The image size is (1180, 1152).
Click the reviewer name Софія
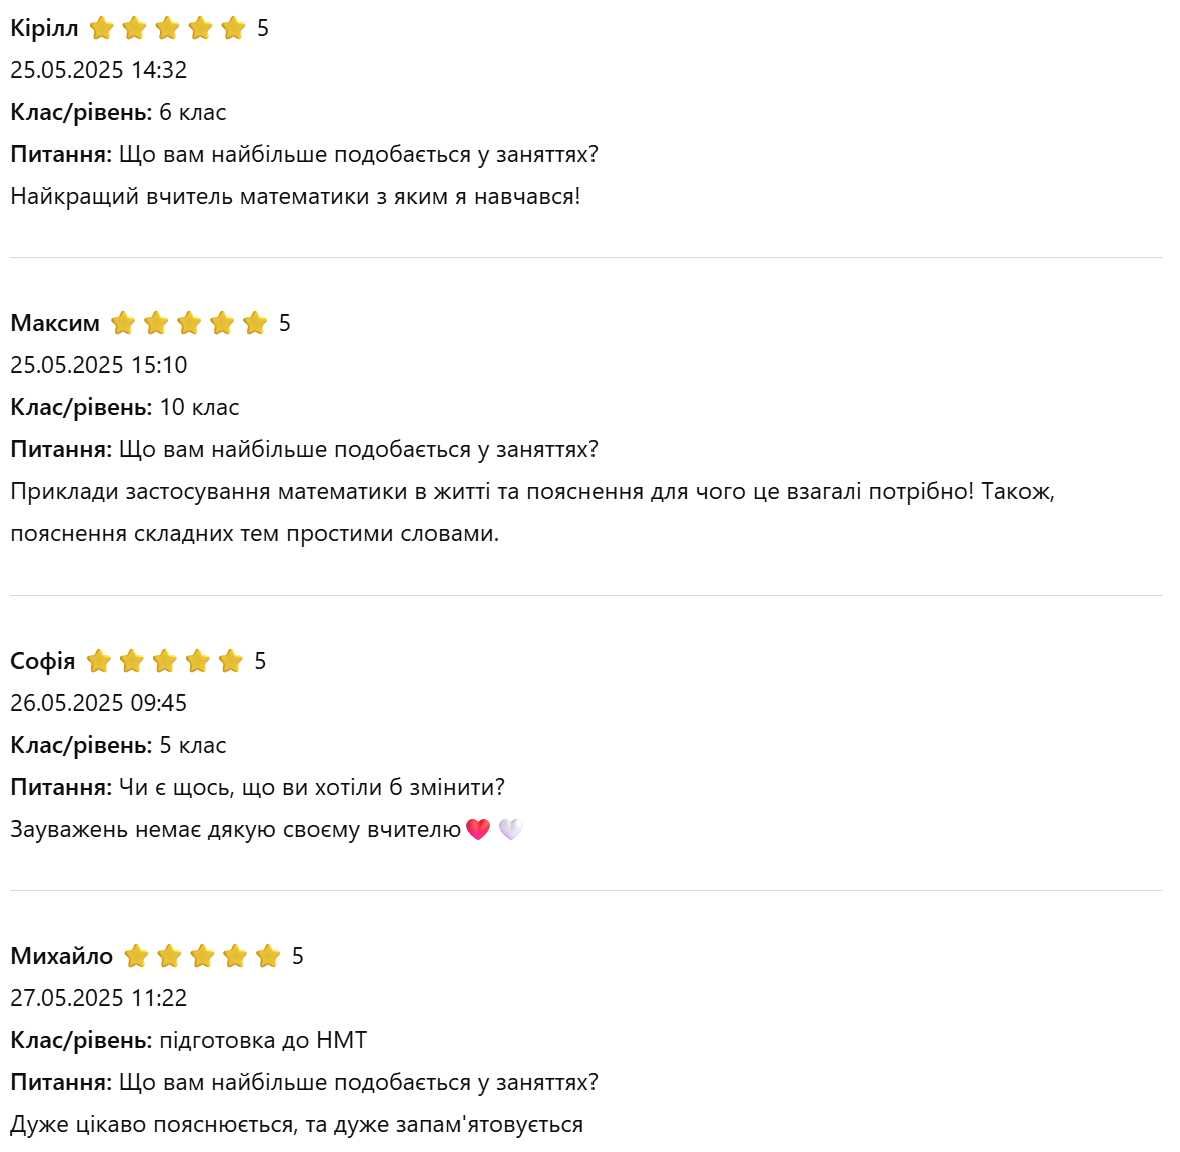pyautogui.click(x=43, y=661)
